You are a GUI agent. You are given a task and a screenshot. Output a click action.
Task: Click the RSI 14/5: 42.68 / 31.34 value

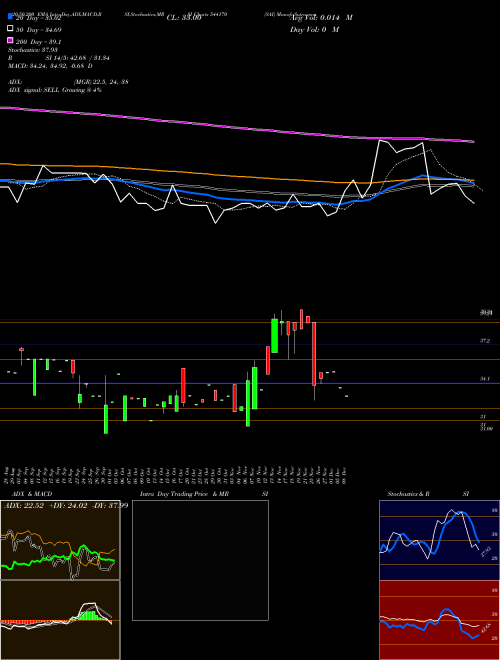point(77,58)
